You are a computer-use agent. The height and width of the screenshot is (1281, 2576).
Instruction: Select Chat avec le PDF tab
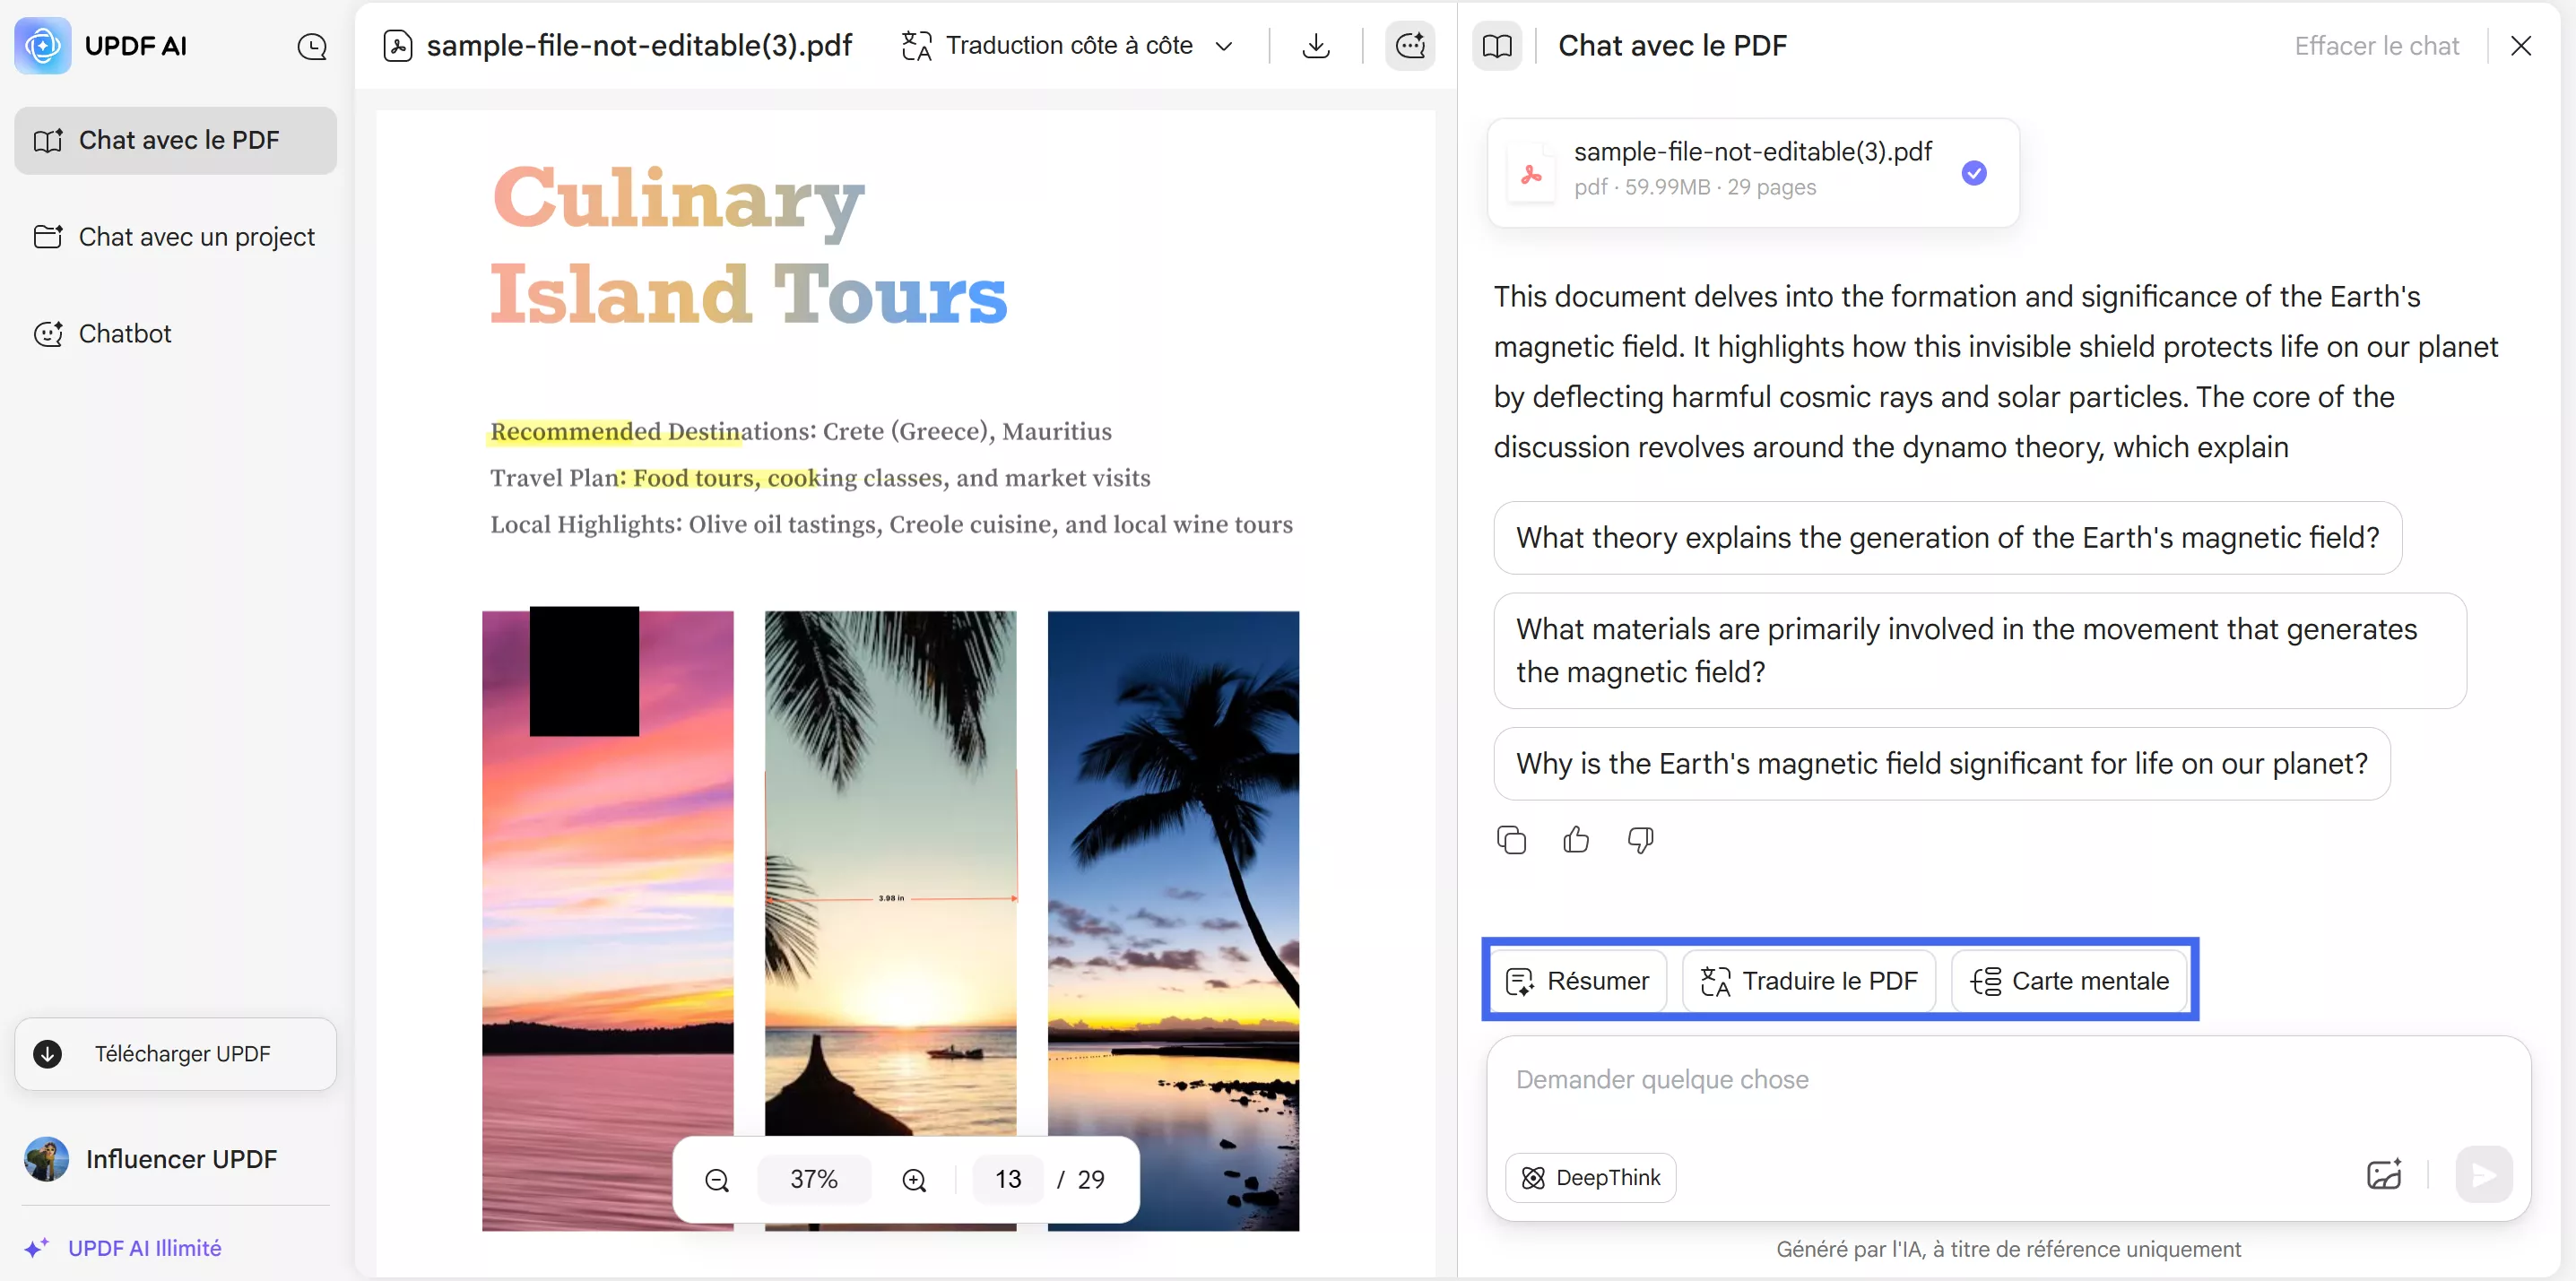click(175, 140)
